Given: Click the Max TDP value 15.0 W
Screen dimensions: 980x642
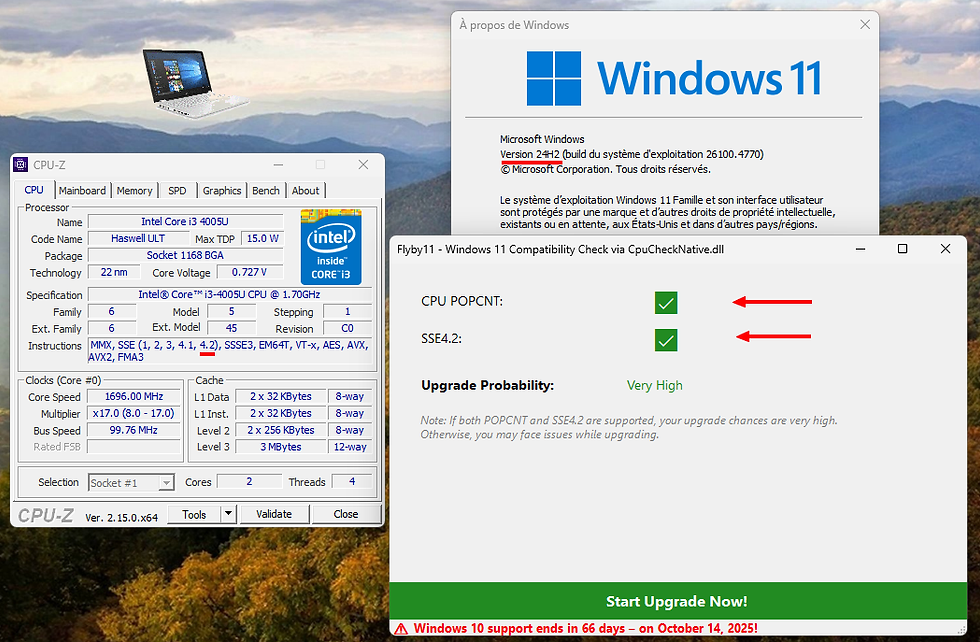Looking at the screenshot, I should click(262, 238).
